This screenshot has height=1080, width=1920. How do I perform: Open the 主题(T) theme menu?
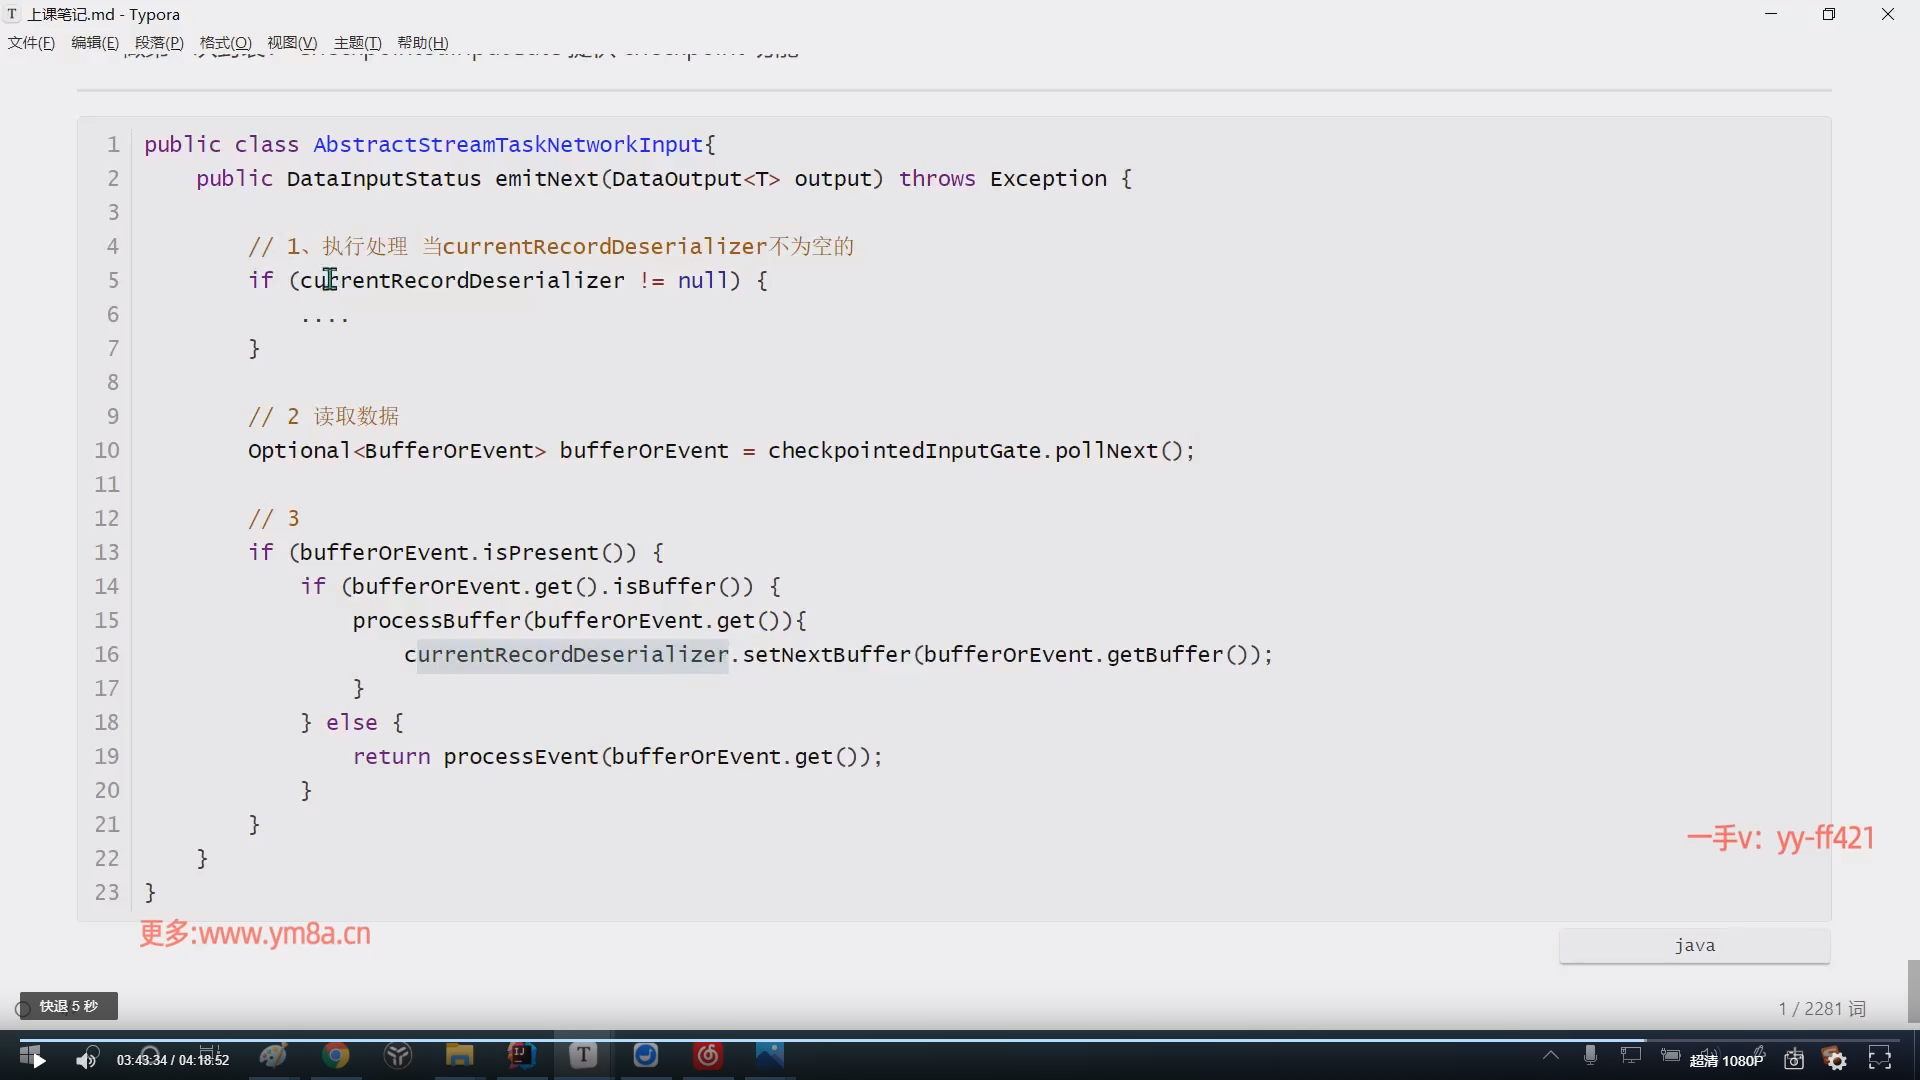pyautogui.click(x=357, y=43)
